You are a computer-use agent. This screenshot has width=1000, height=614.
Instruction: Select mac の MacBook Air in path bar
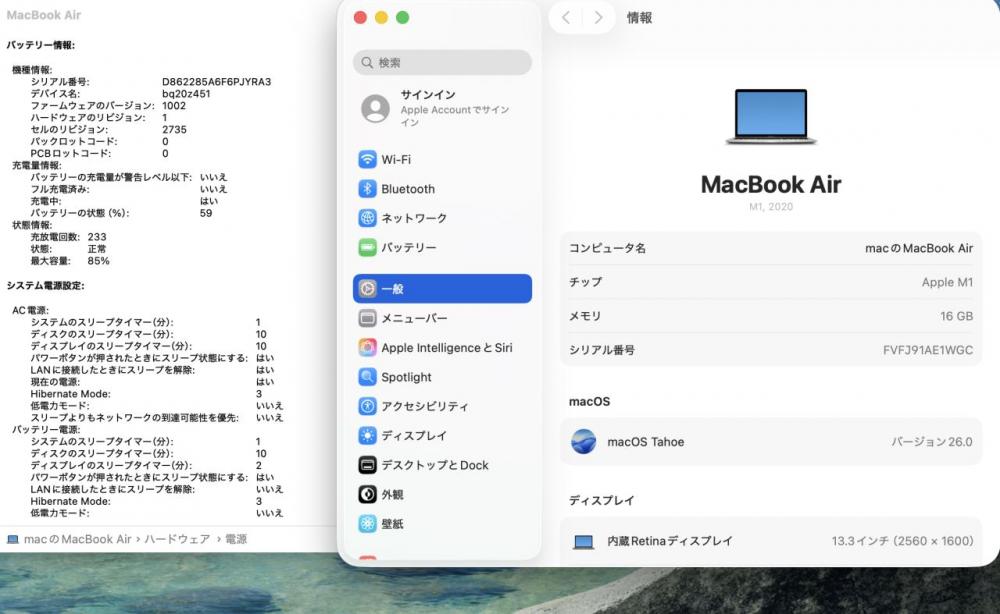point(77,539)
